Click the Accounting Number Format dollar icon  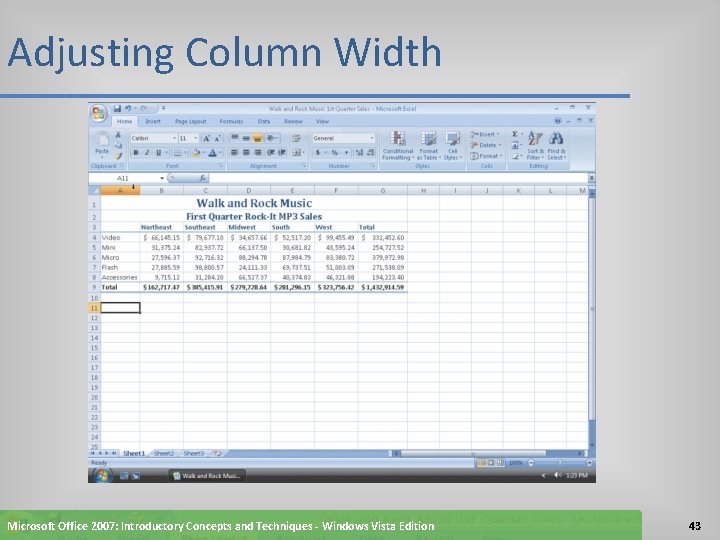tap(319, 152)
